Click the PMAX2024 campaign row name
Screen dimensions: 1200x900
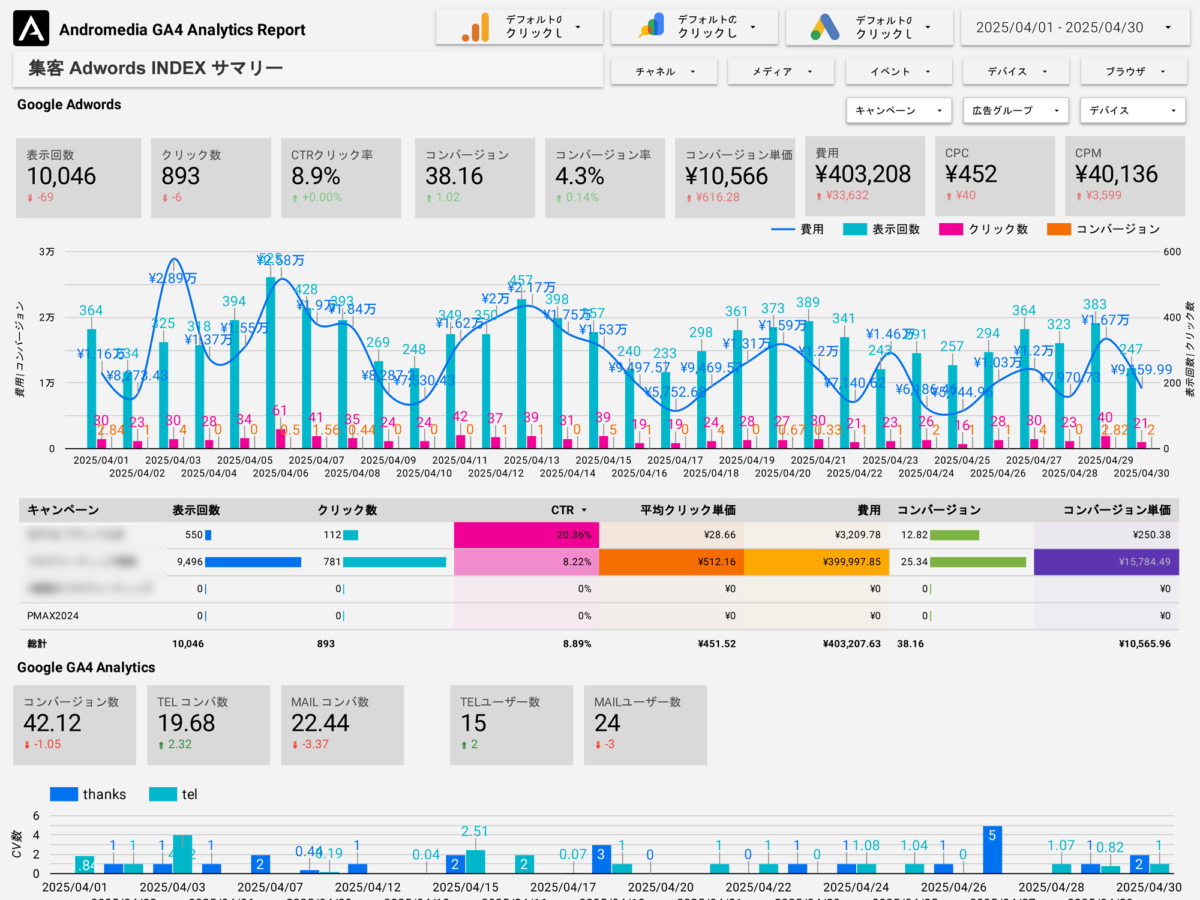[x=51, y=616]
